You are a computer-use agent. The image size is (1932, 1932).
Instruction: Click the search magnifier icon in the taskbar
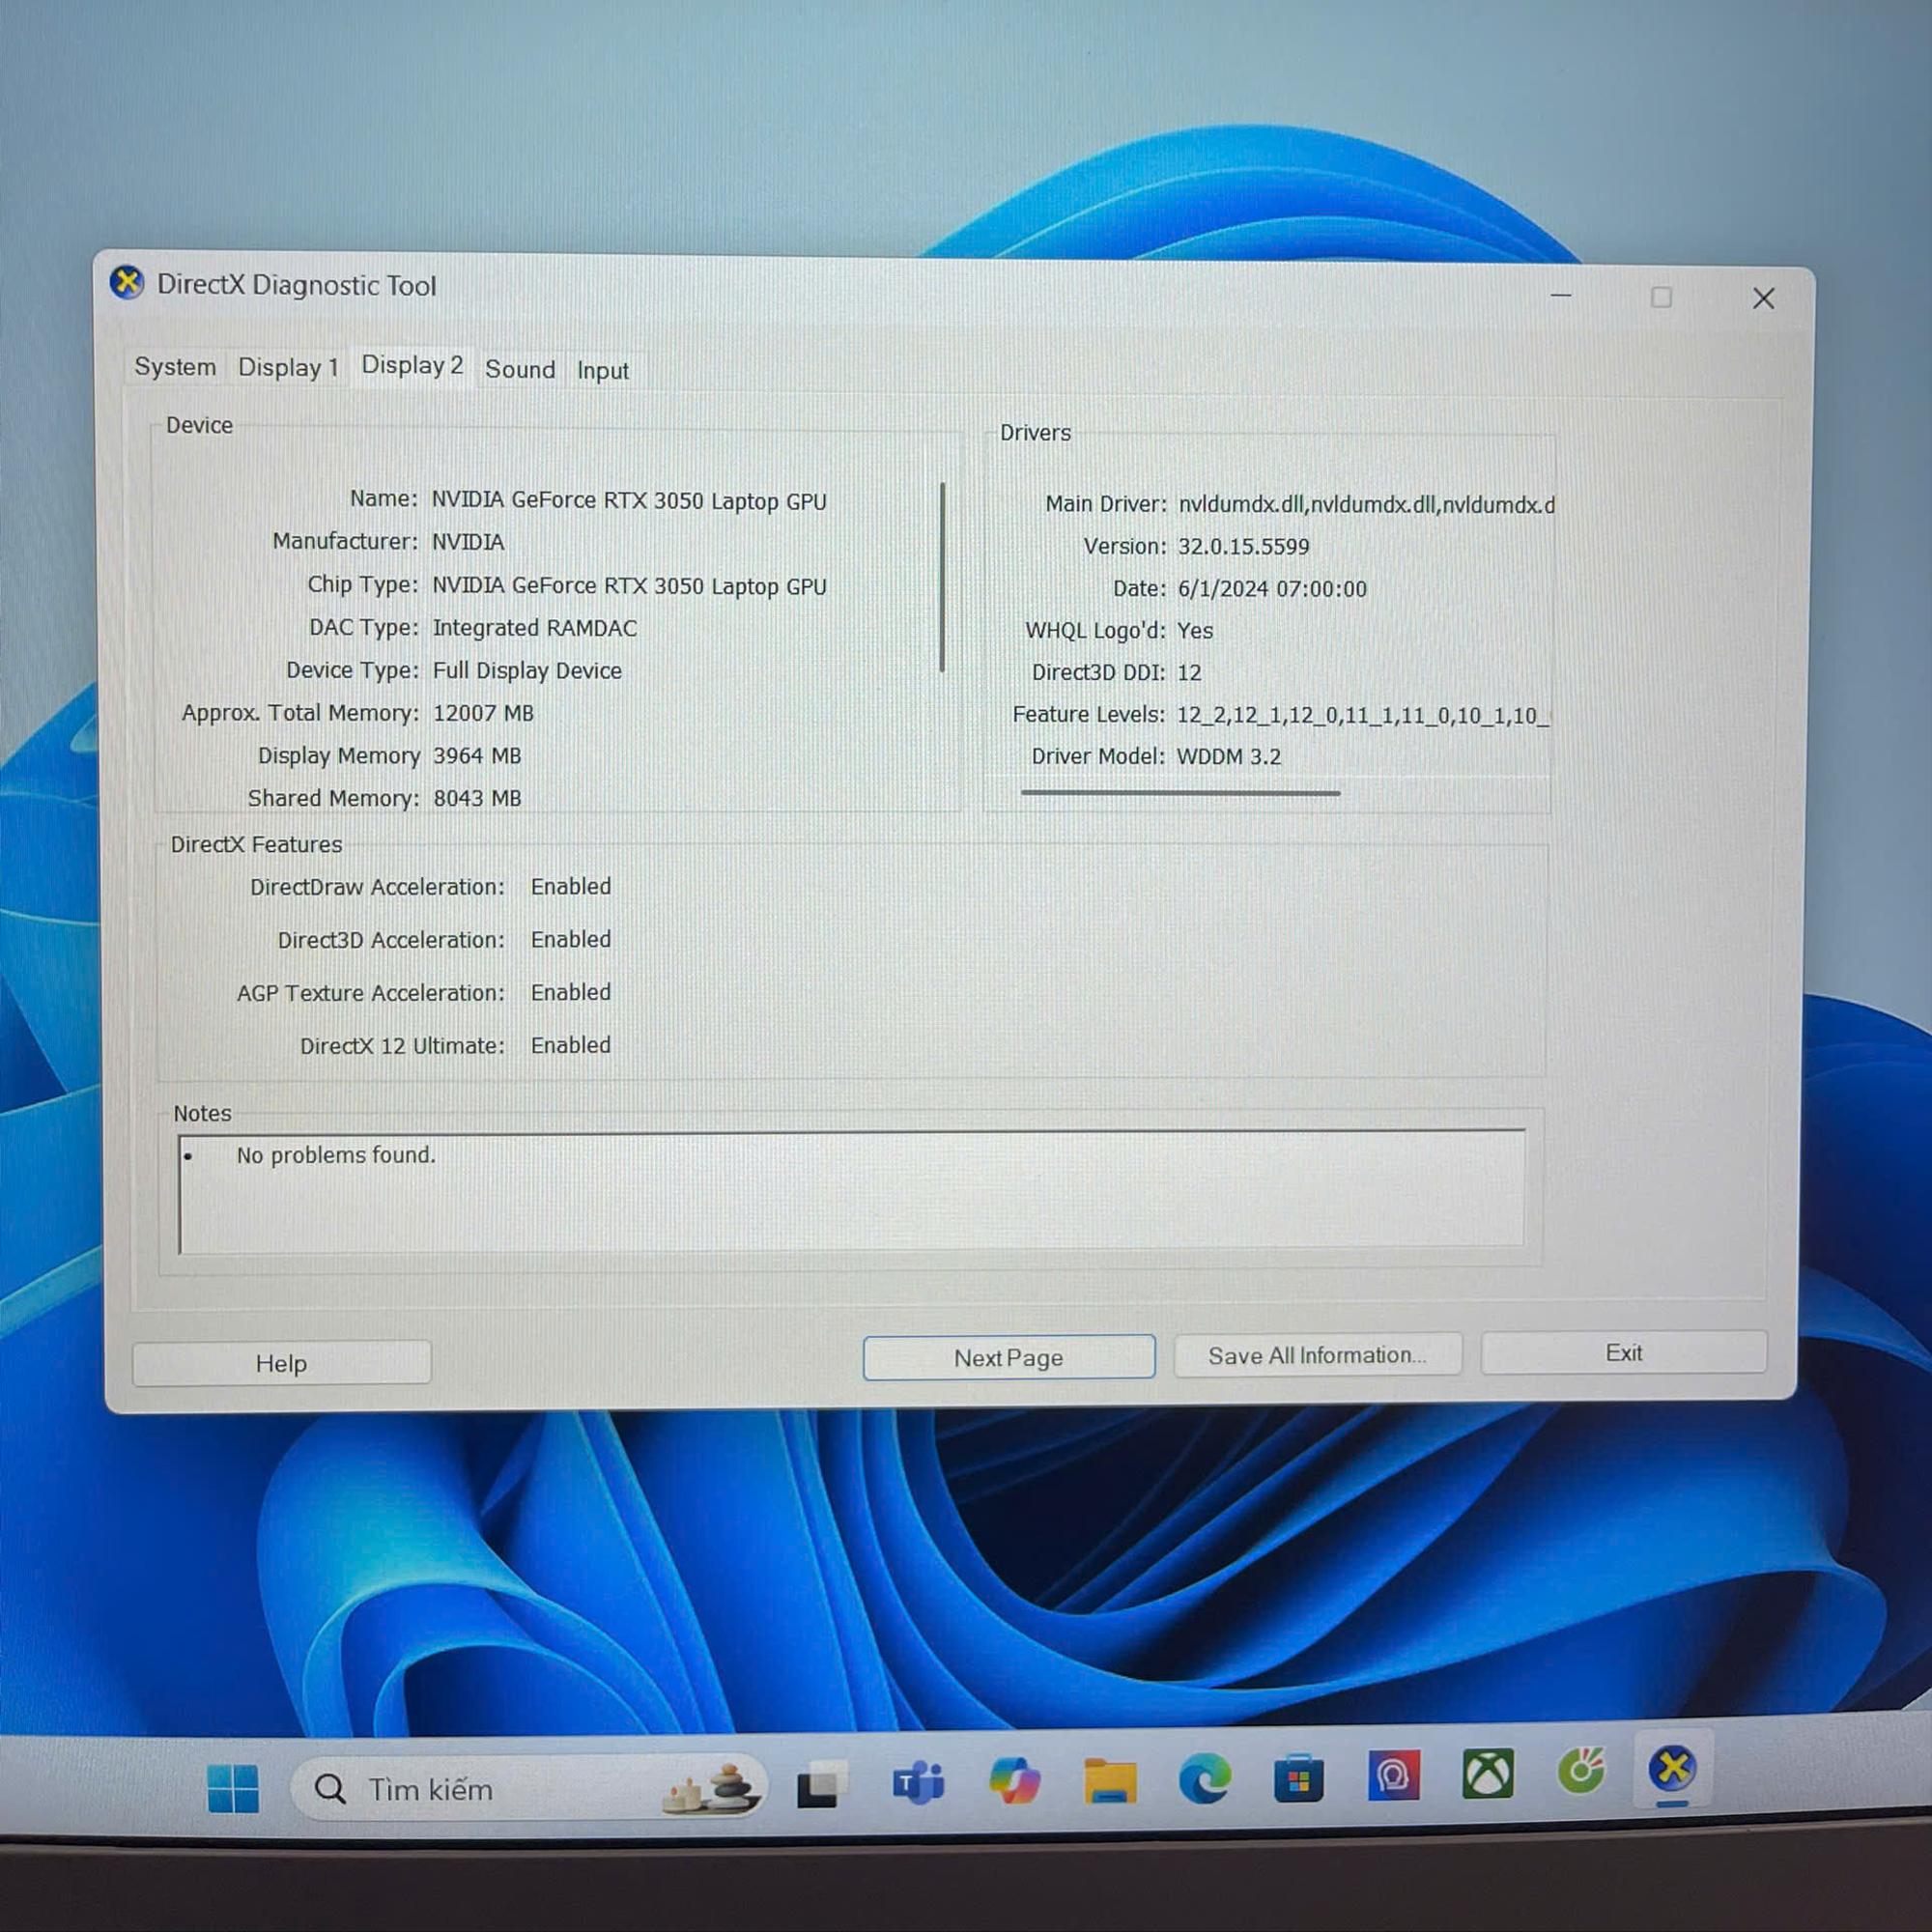[329, 1789]
